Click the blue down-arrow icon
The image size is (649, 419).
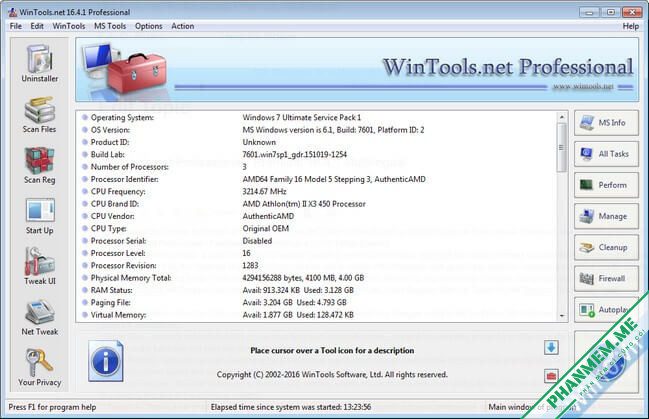(x=551, y=348)
